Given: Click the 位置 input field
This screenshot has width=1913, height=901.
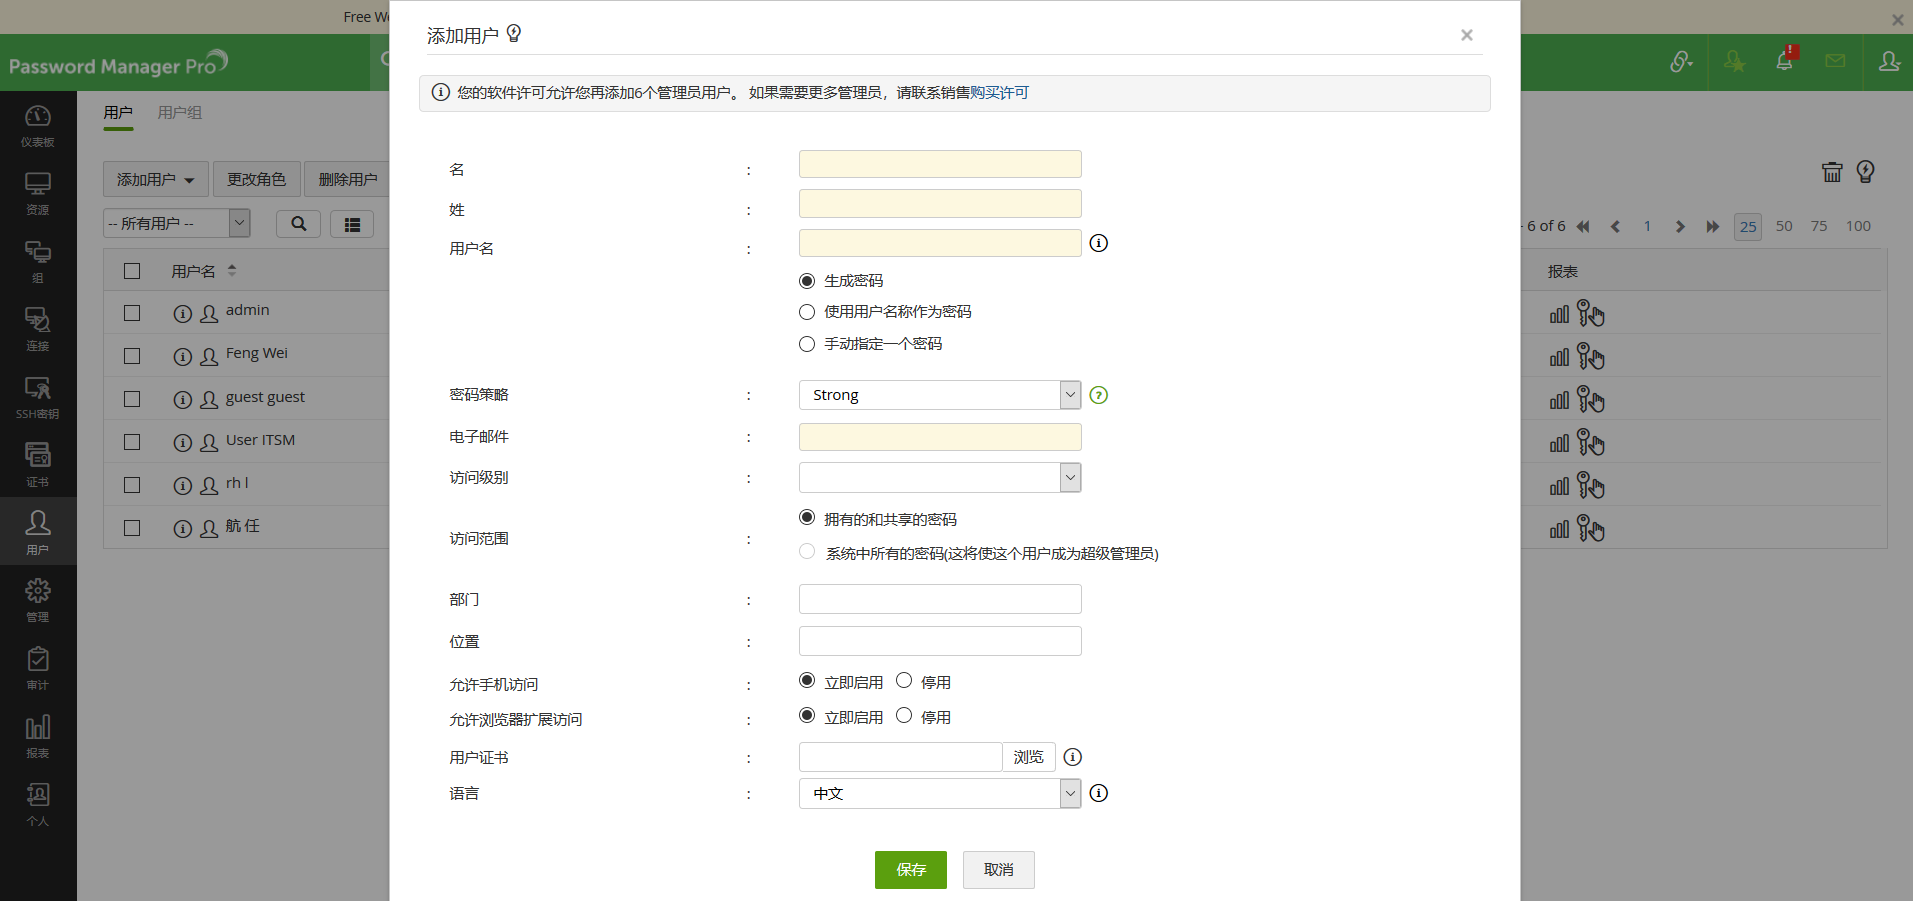Looking at the screenshot, I should pos(940,641).
